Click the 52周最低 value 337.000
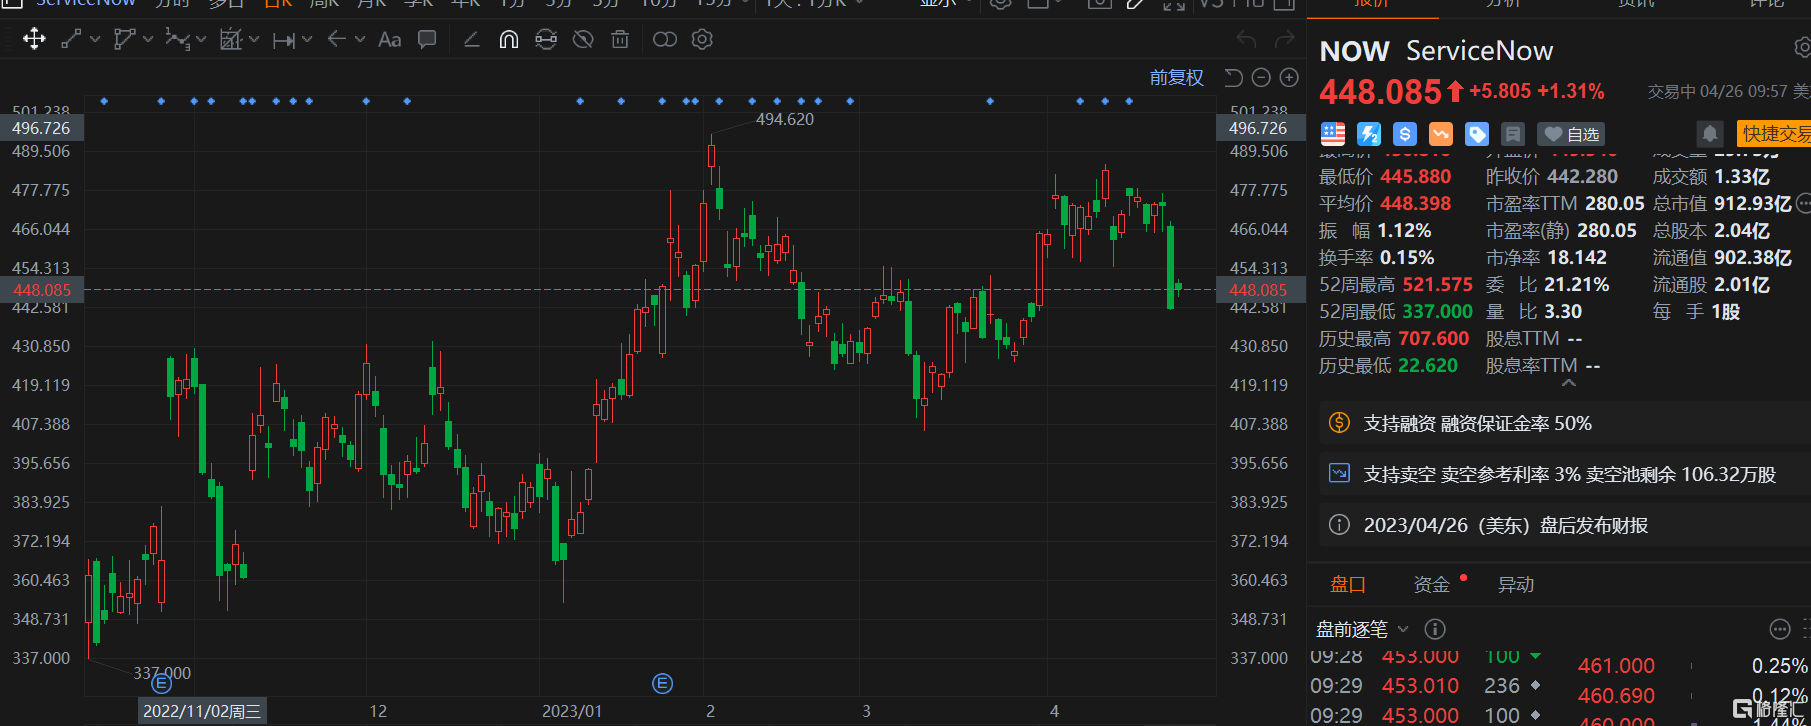Image resolution: width=1811 pixels, height=726 pixels. point(1437,312)
